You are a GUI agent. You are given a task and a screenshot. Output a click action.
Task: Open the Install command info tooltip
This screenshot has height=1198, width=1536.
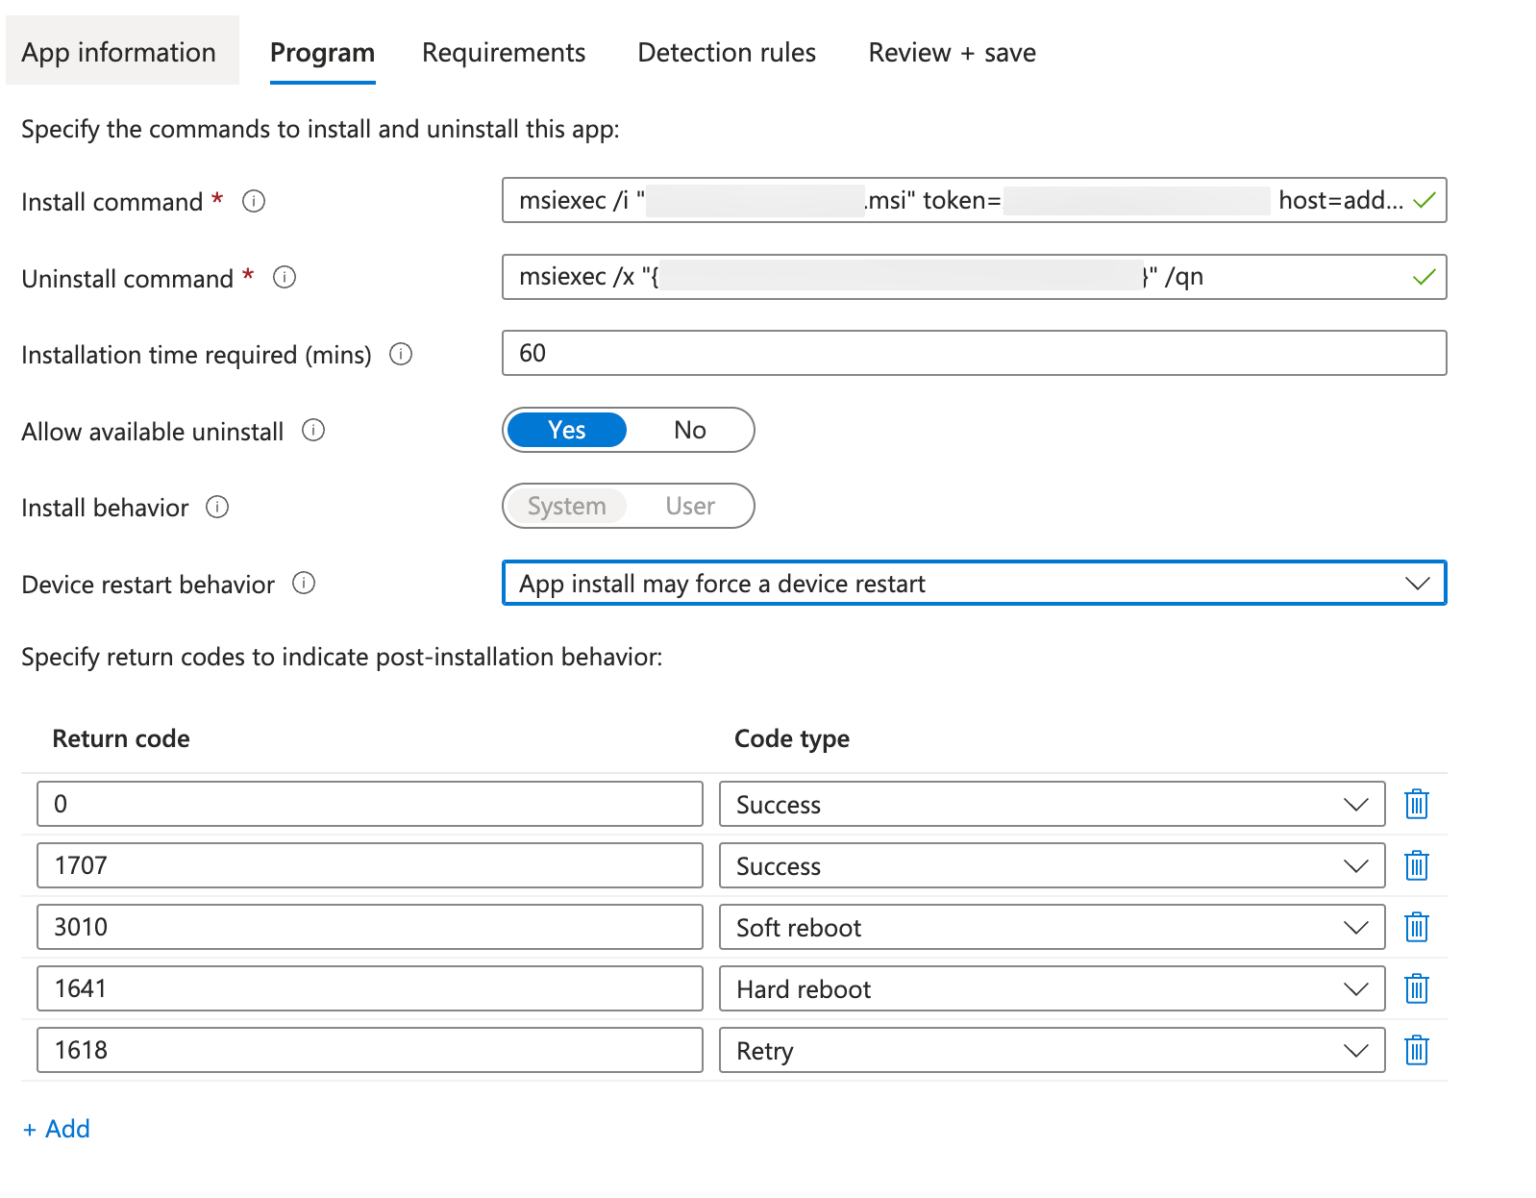pos(253,201)
